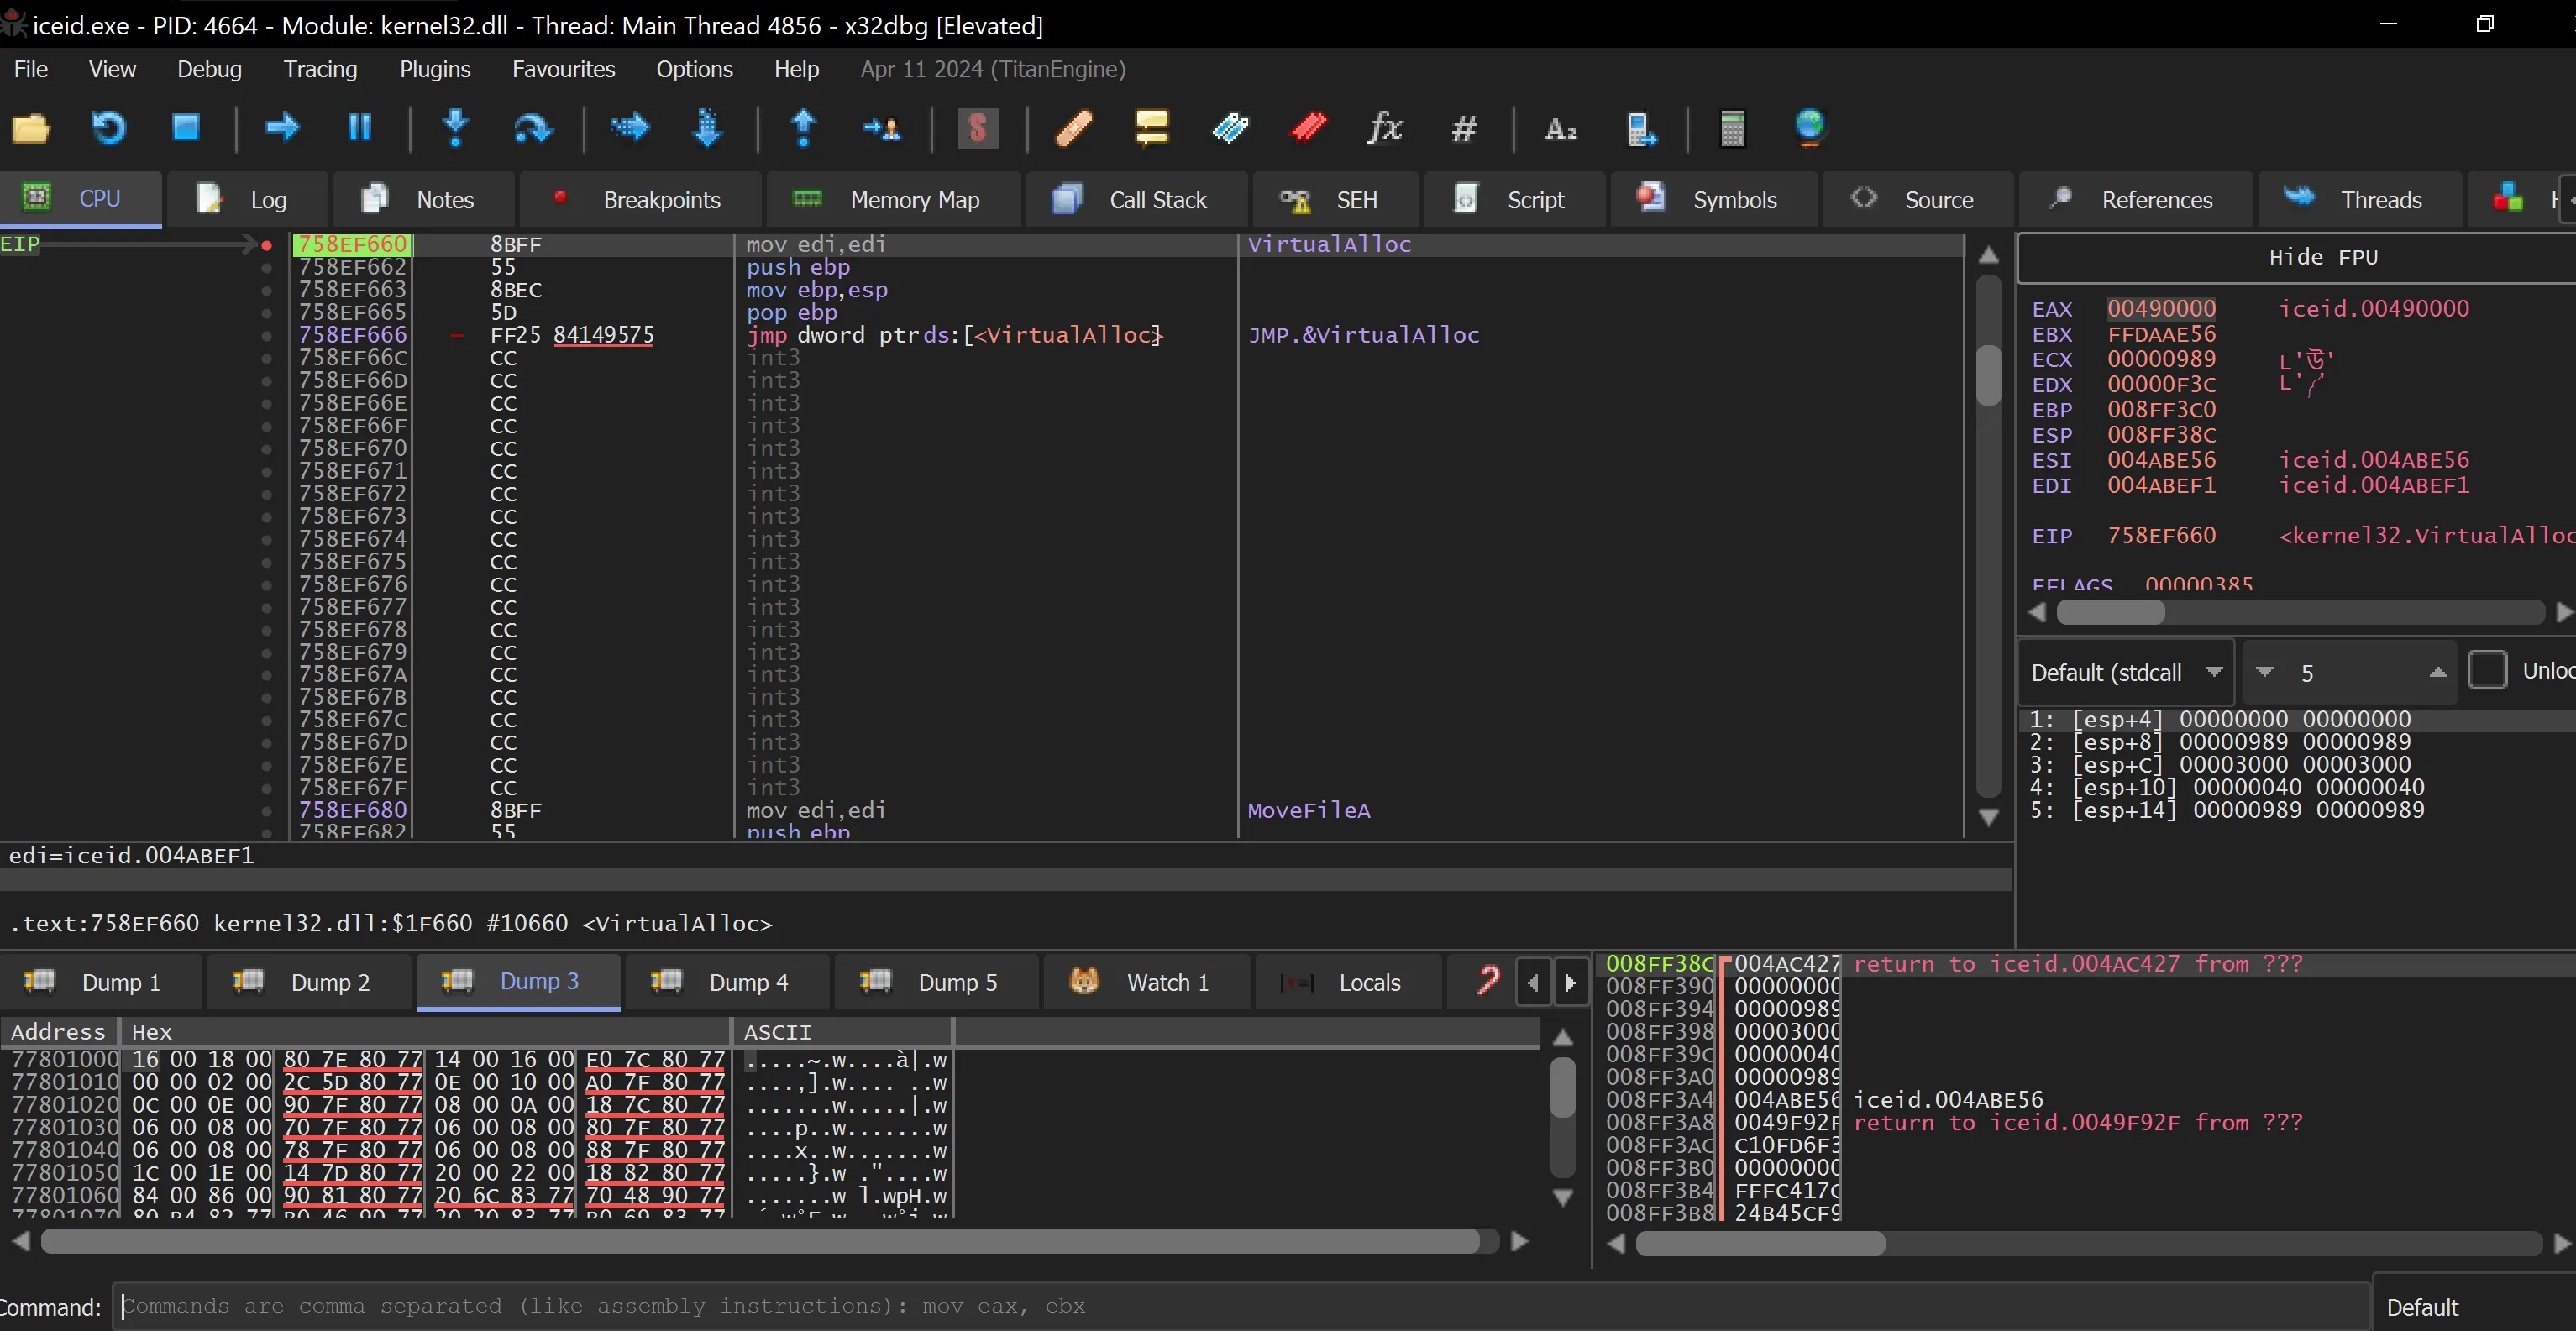Run the program with the arrow icon
Image resolution: width=2576 pixels, height=1331 pixels.
tap(283, 128)
